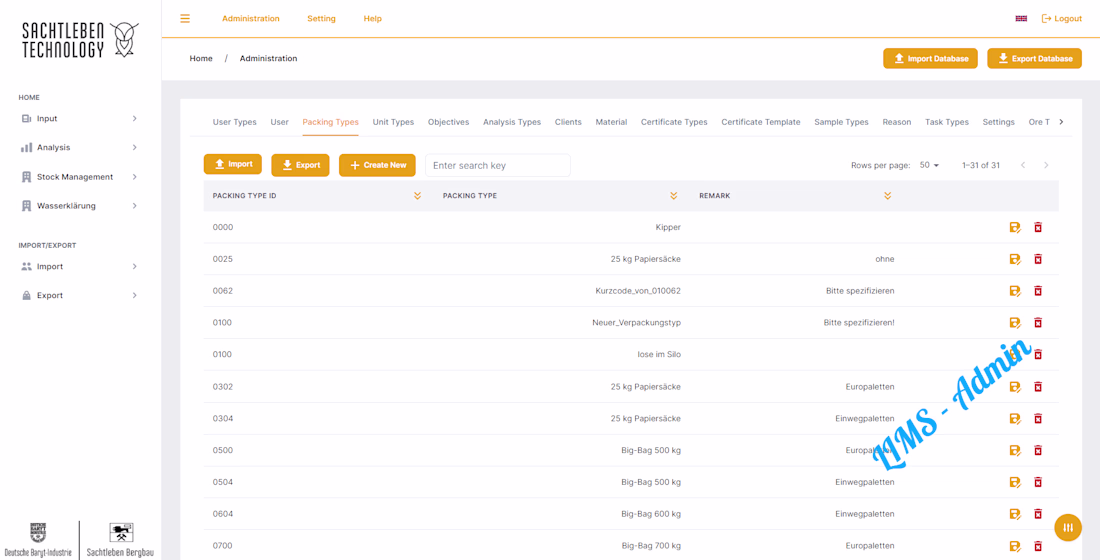
Task: Expand the Wasserklärung sidebar section
Action: click(x=80, y=206)
